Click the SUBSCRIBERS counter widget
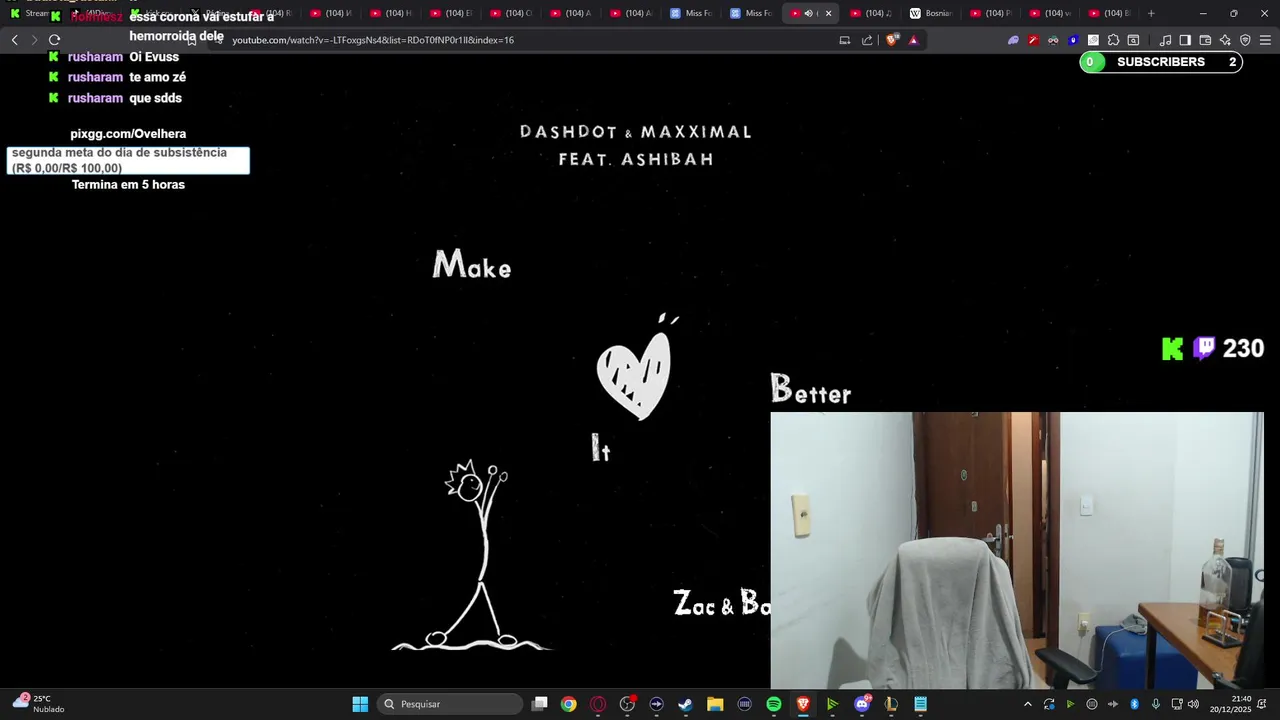 pos(1161,62)
